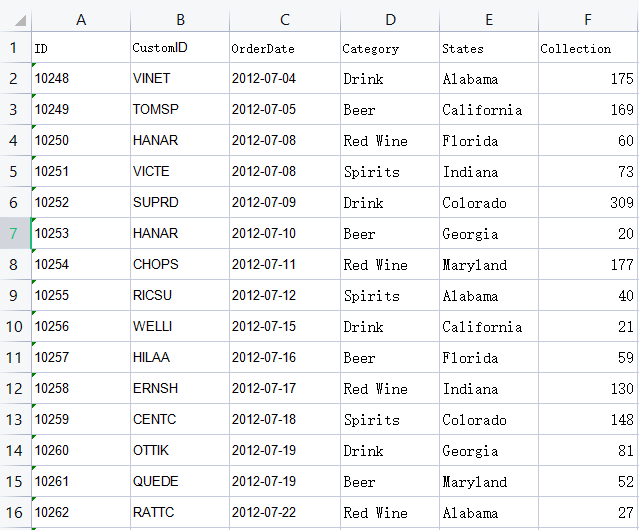Select column C header
This screenshot has height=530, width=639.
tap(285, 20)
